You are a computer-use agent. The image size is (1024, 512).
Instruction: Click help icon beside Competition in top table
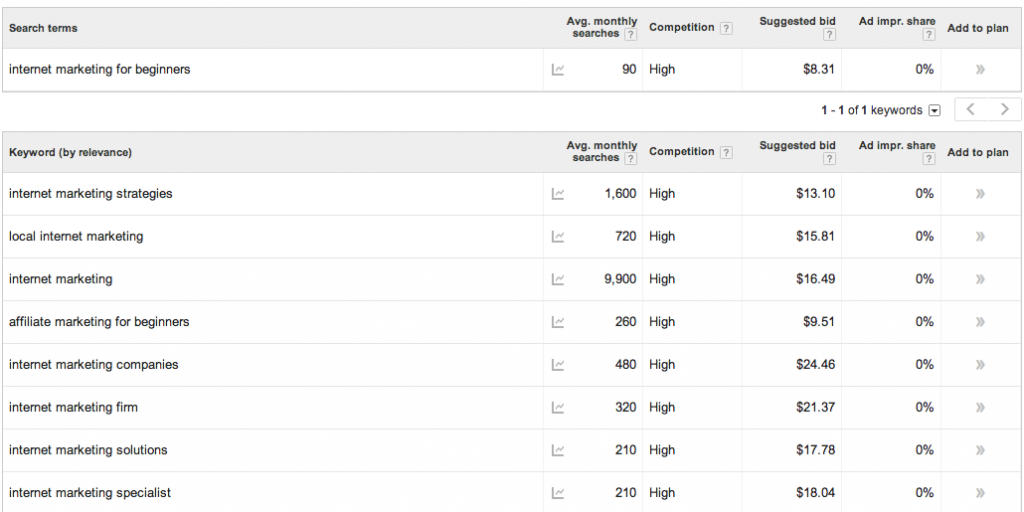click(x=726, y=28)
